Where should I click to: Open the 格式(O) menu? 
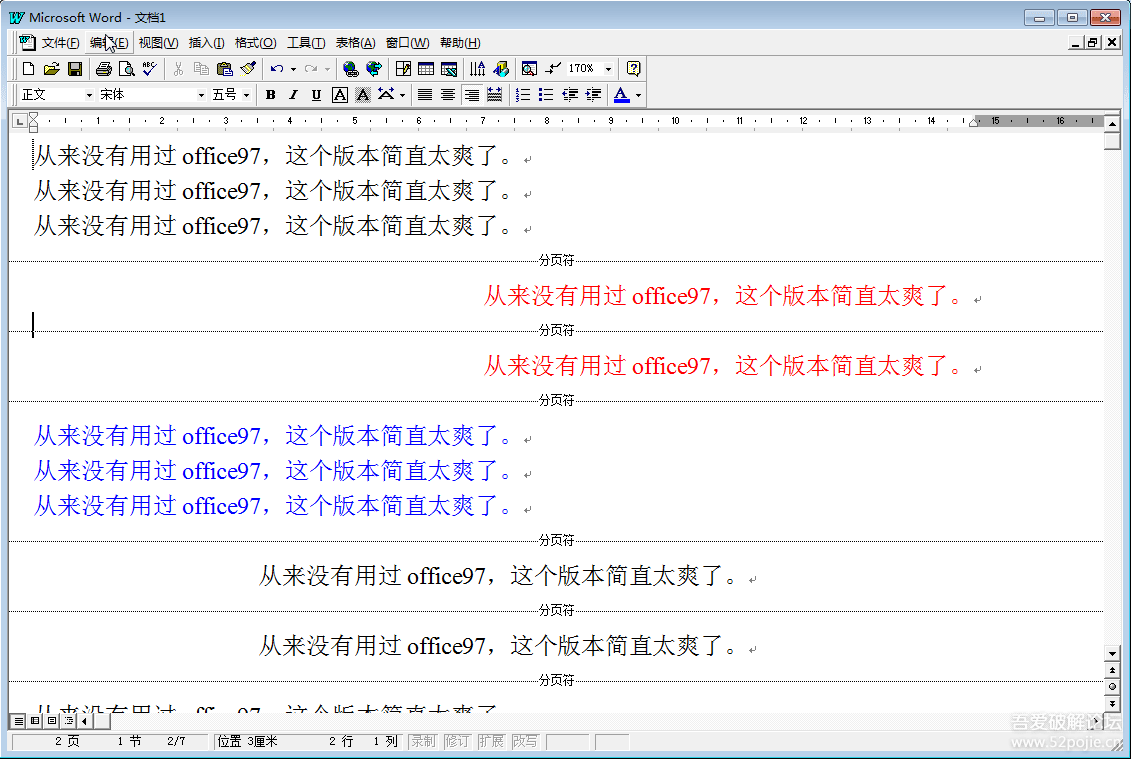(255, 43)
